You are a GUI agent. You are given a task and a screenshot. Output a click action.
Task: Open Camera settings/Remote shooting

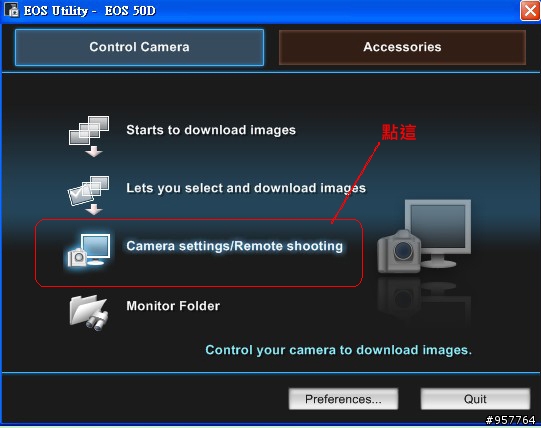coord(235,246)
